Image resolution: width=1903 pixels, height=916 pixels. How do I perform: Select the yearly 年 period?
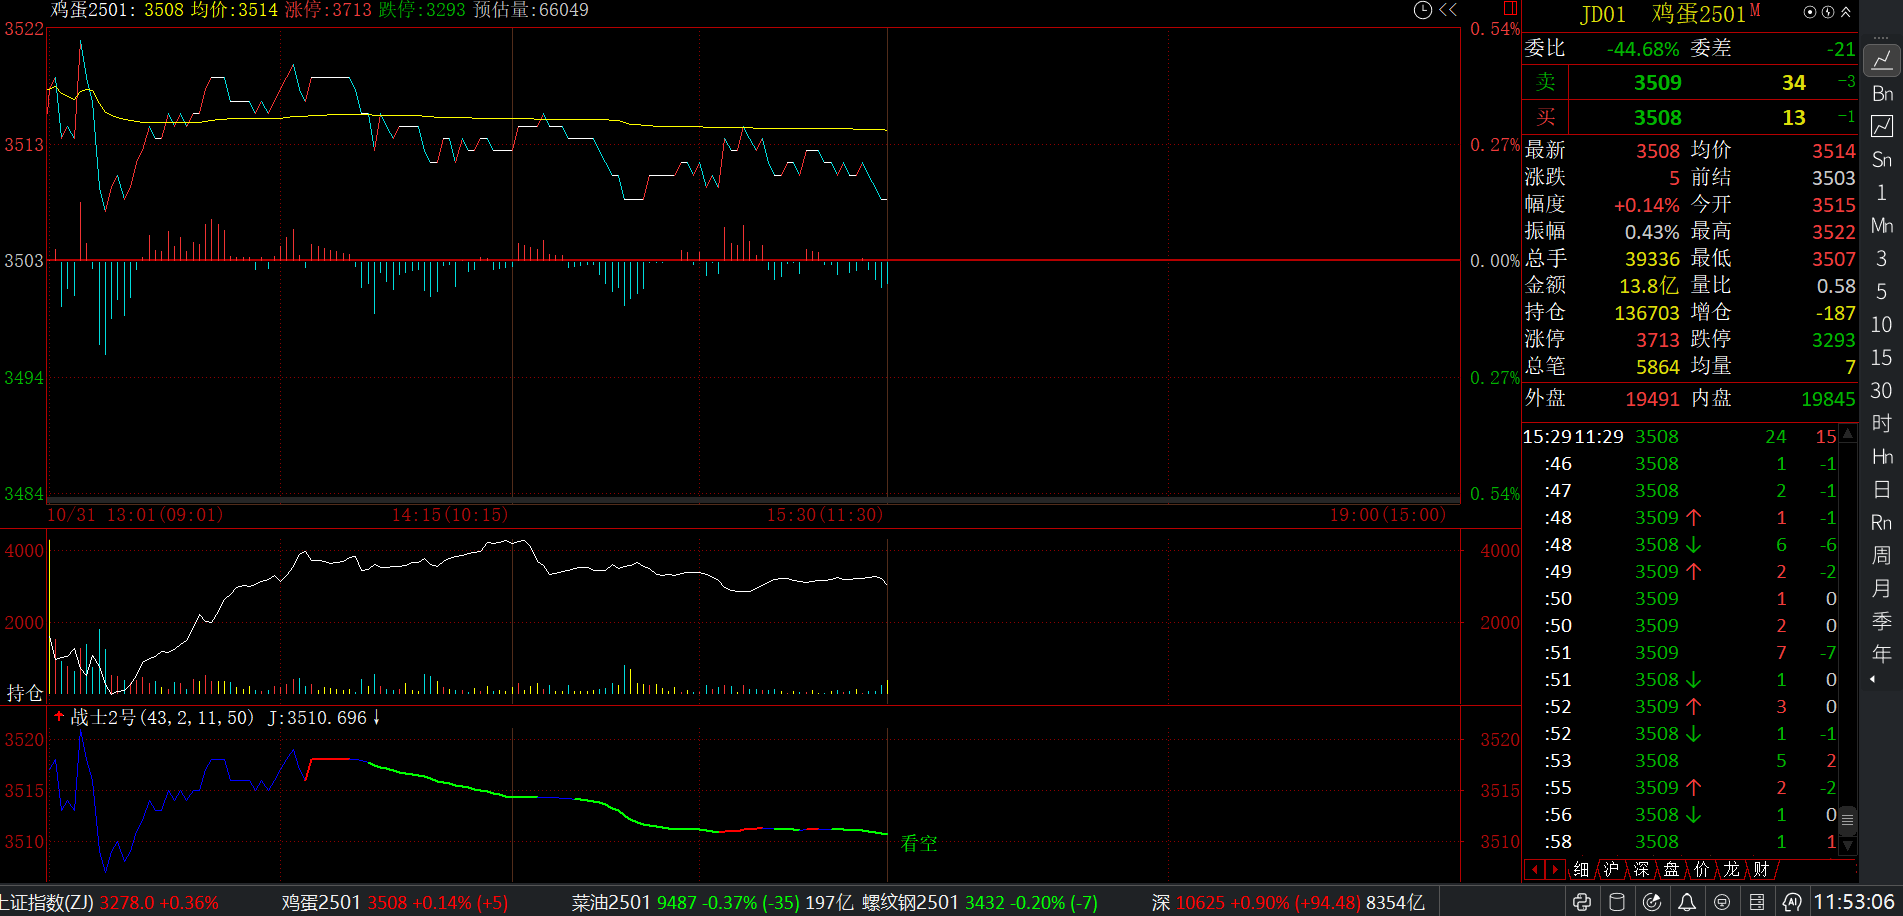(1882, 654)
